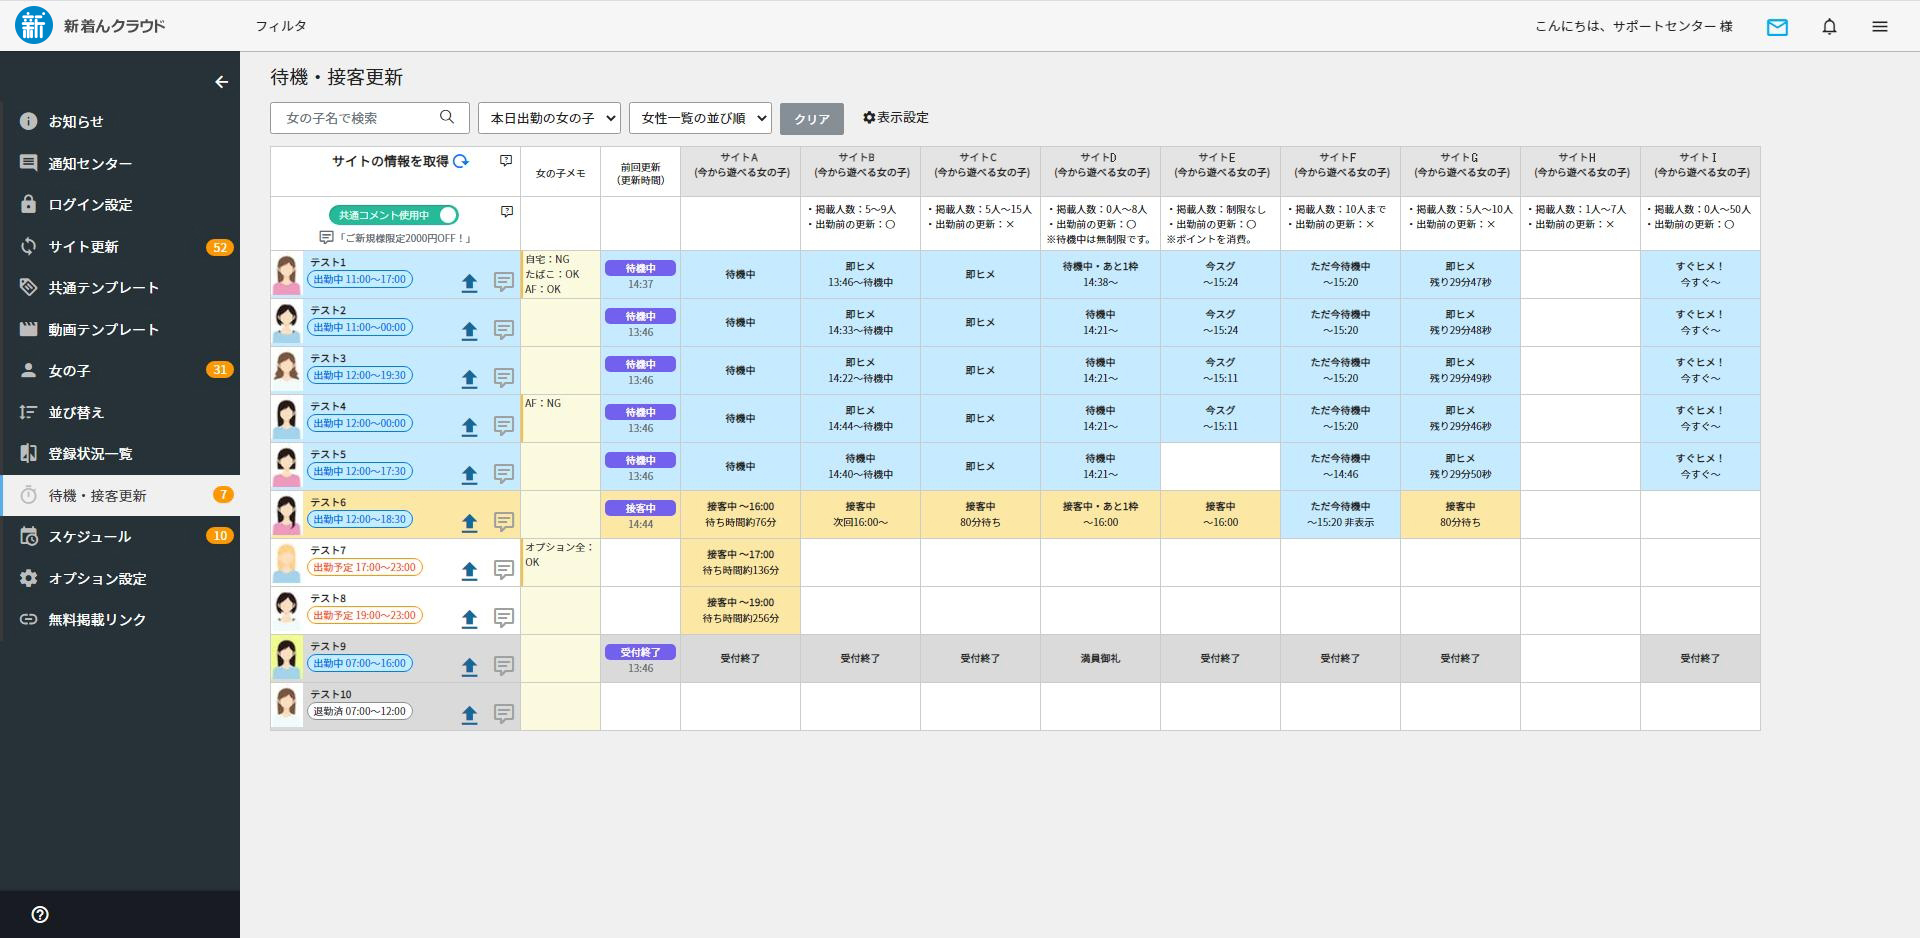Open 共通テンプレート from the sidebar
Screen dimensions: 1920x938
pos(104,288)
